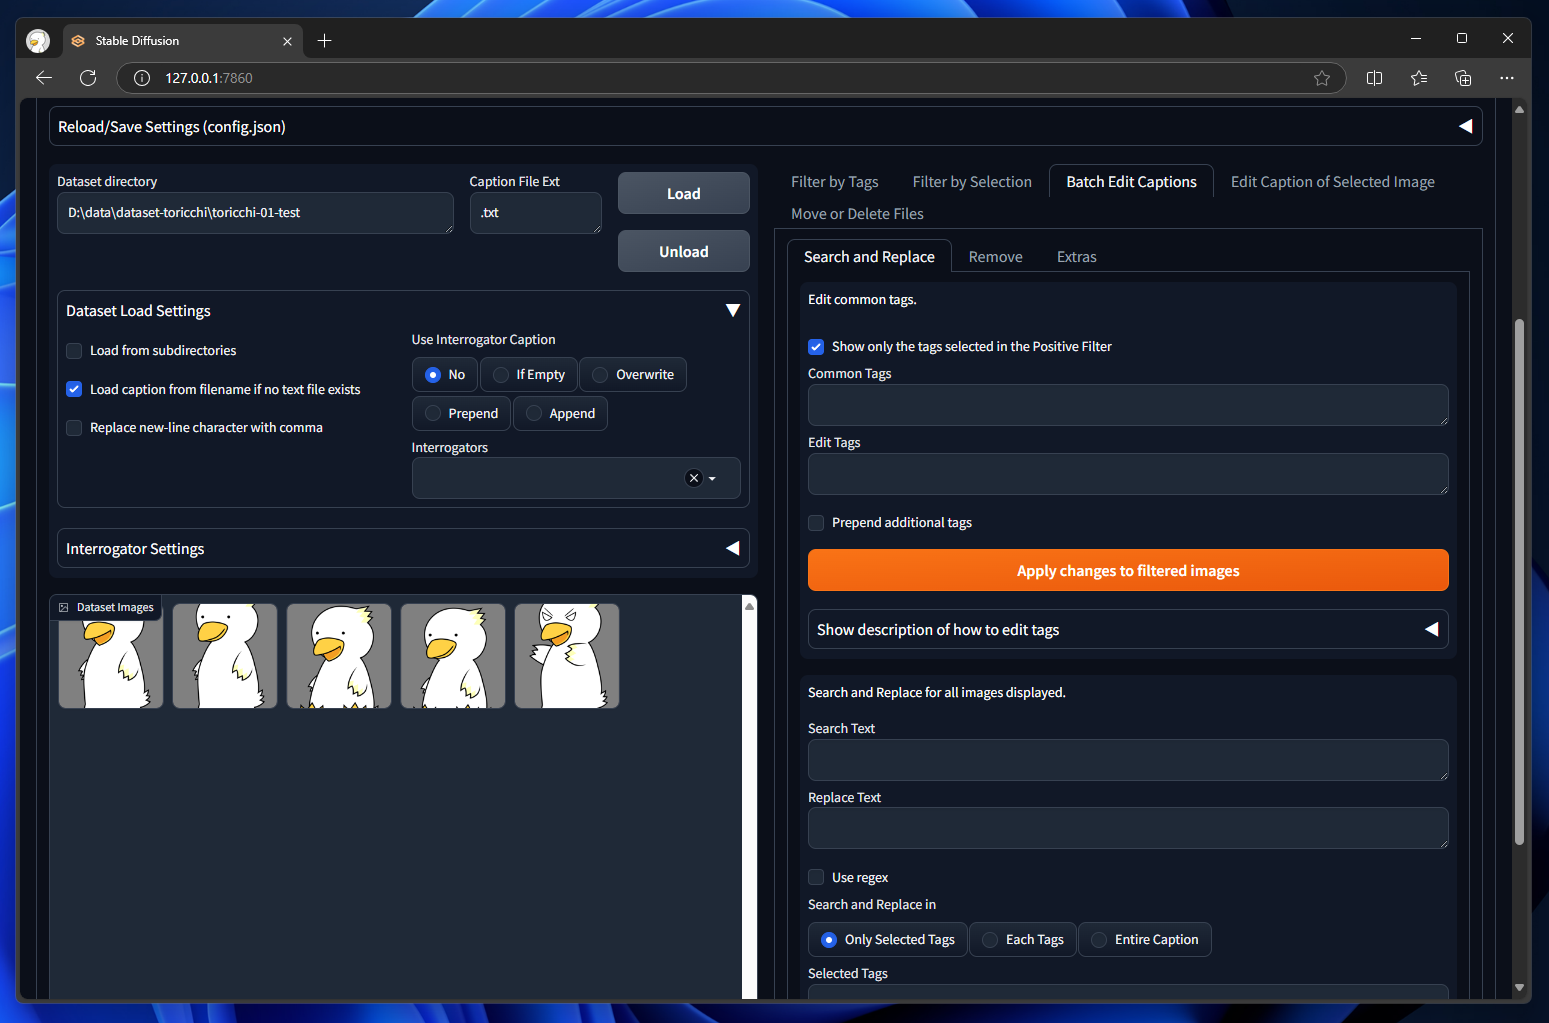Open the Remove sub-tab

[x=995, y=257]
